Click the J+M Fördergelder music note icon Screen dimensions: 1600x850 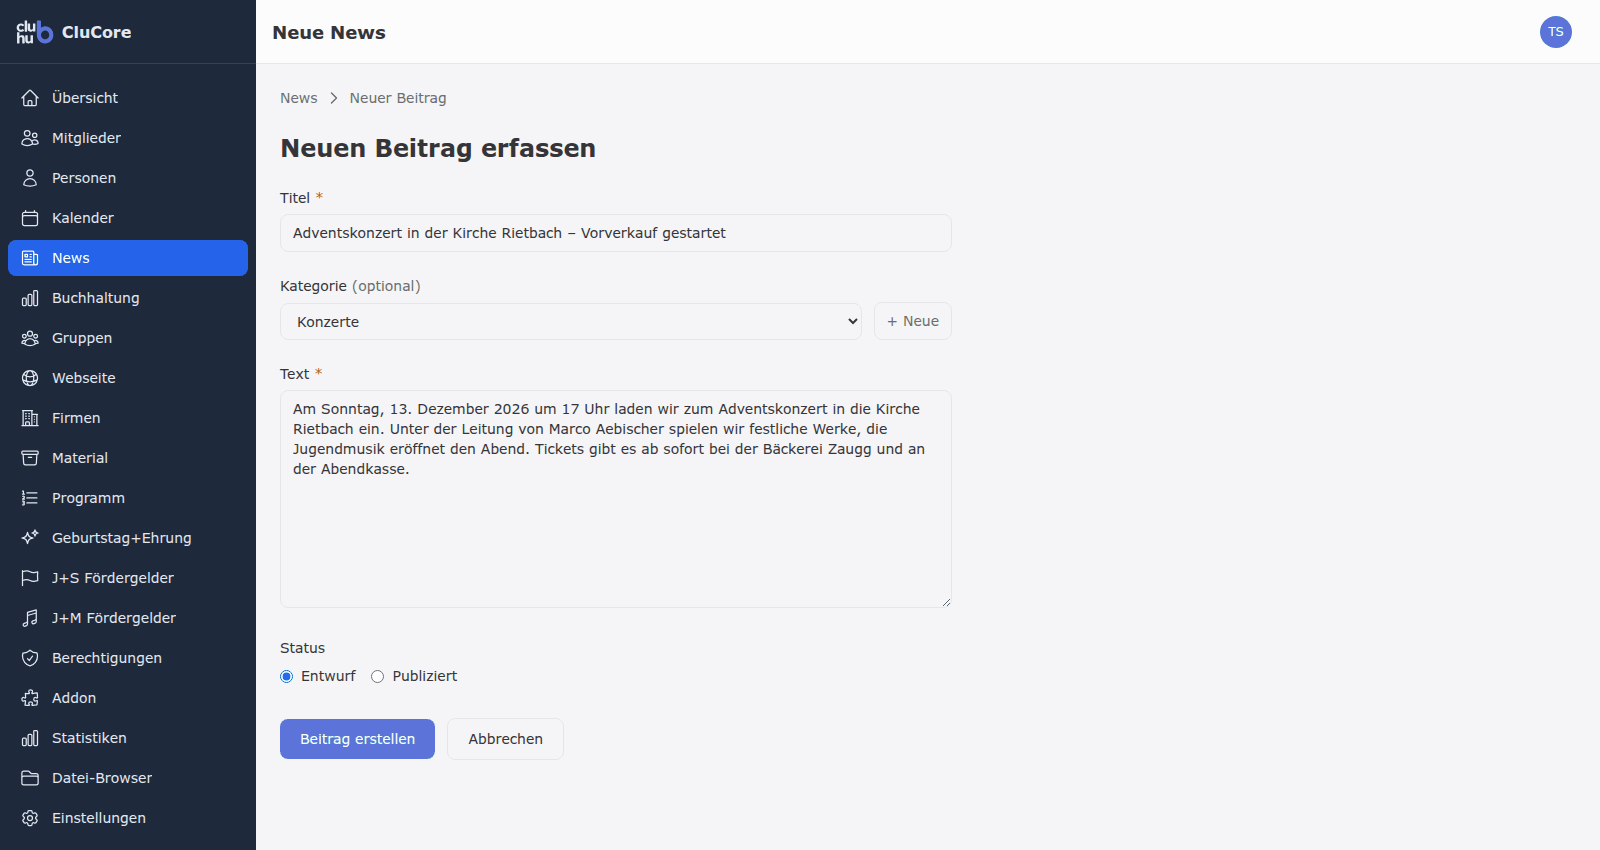click(30, 618)
